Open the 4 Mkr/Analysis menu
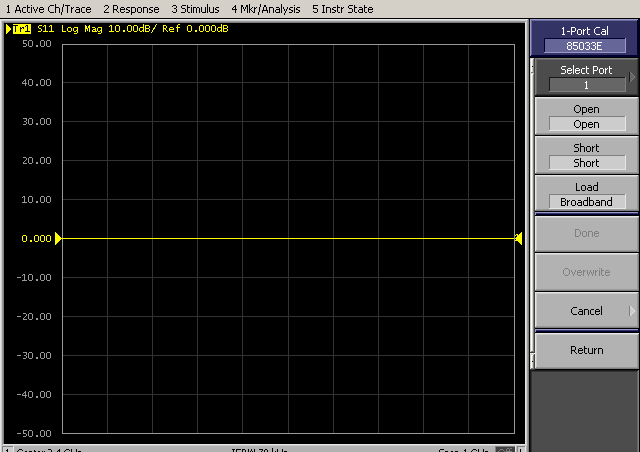 (x=266, y=9)
